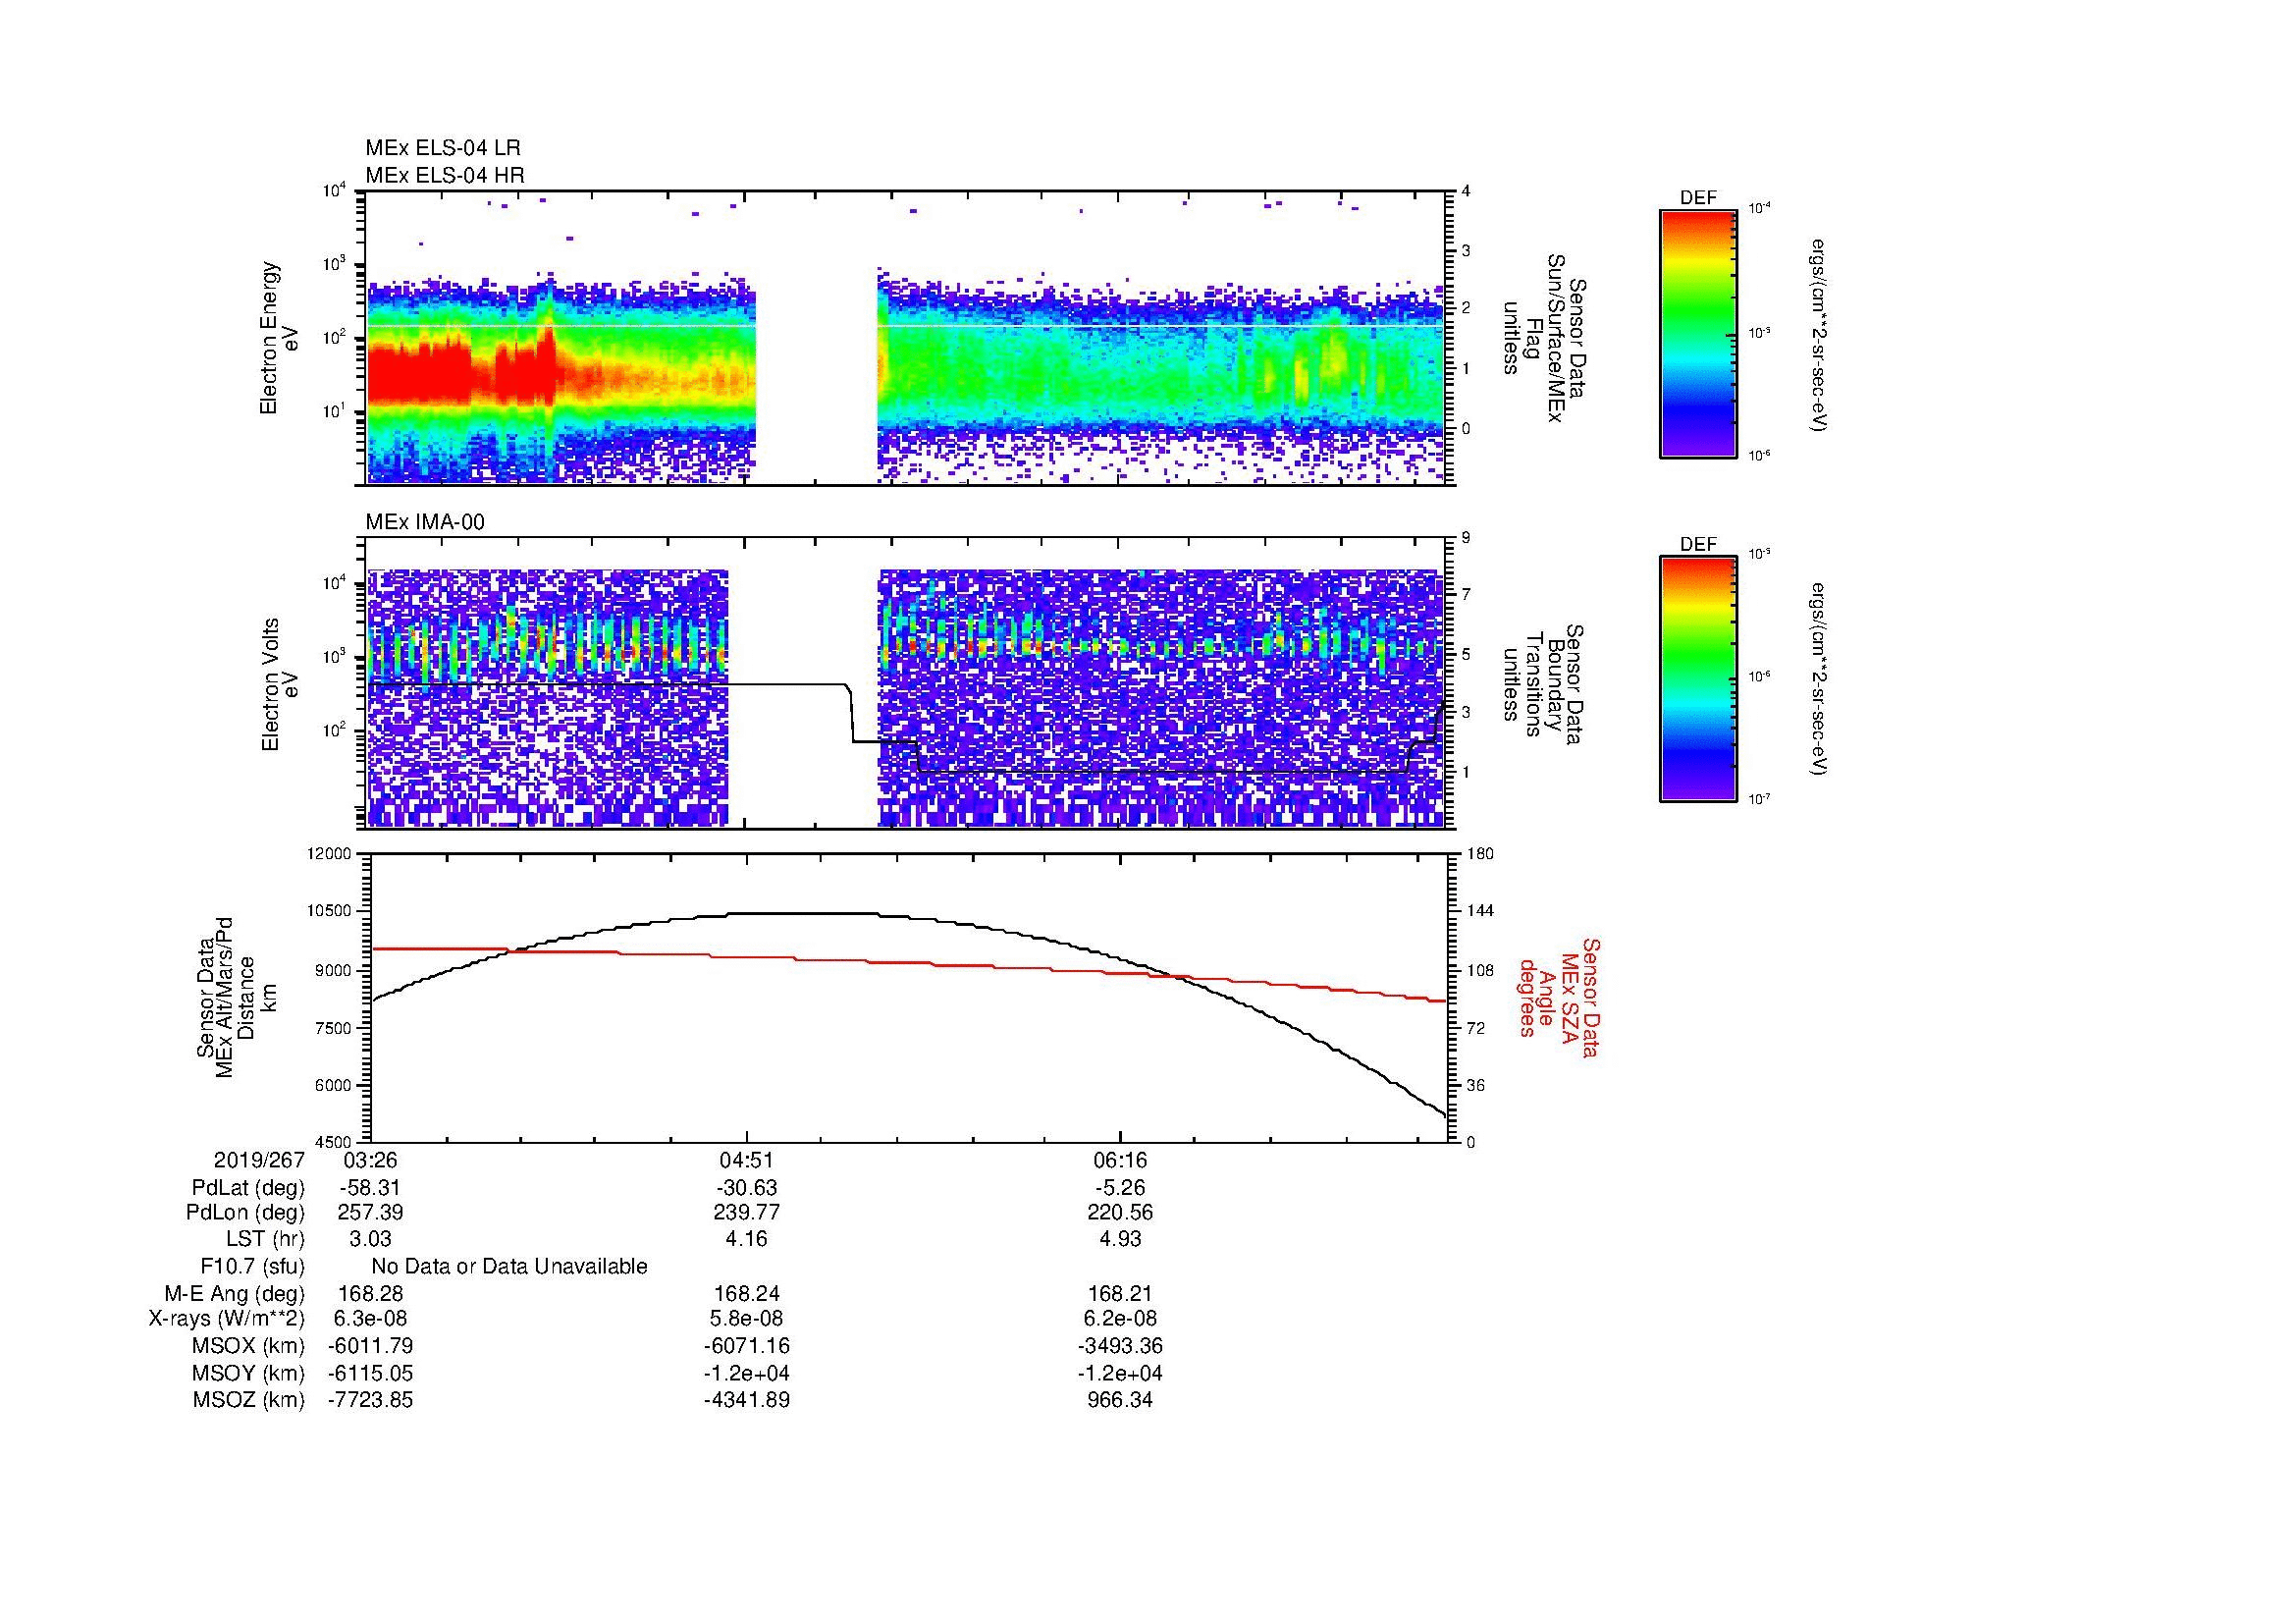Click the intense red electron flux region in ELS spectrogram

[420, 375]
